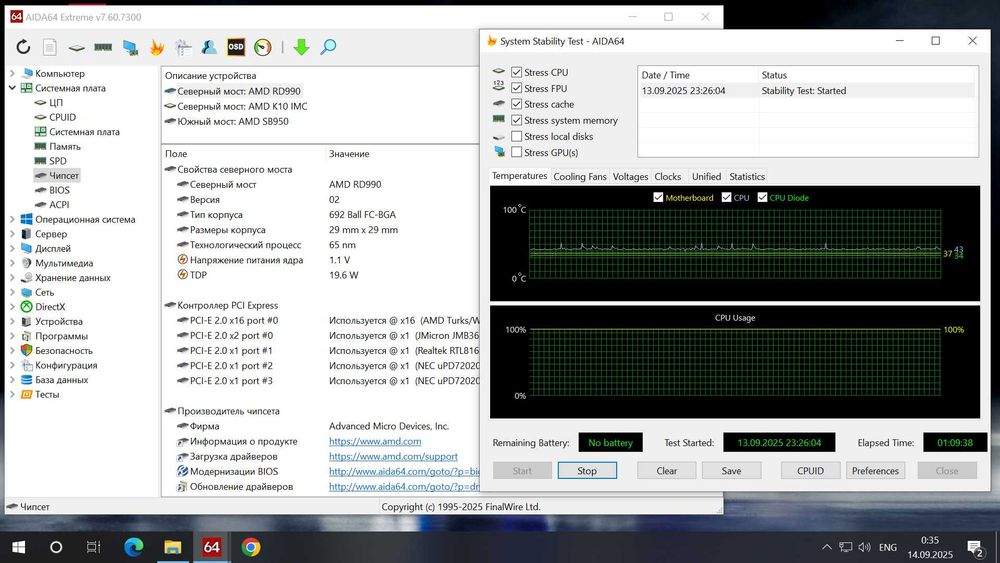Open CPUID button in stability test
1000x563 pixels.
(x=810, y=471)
